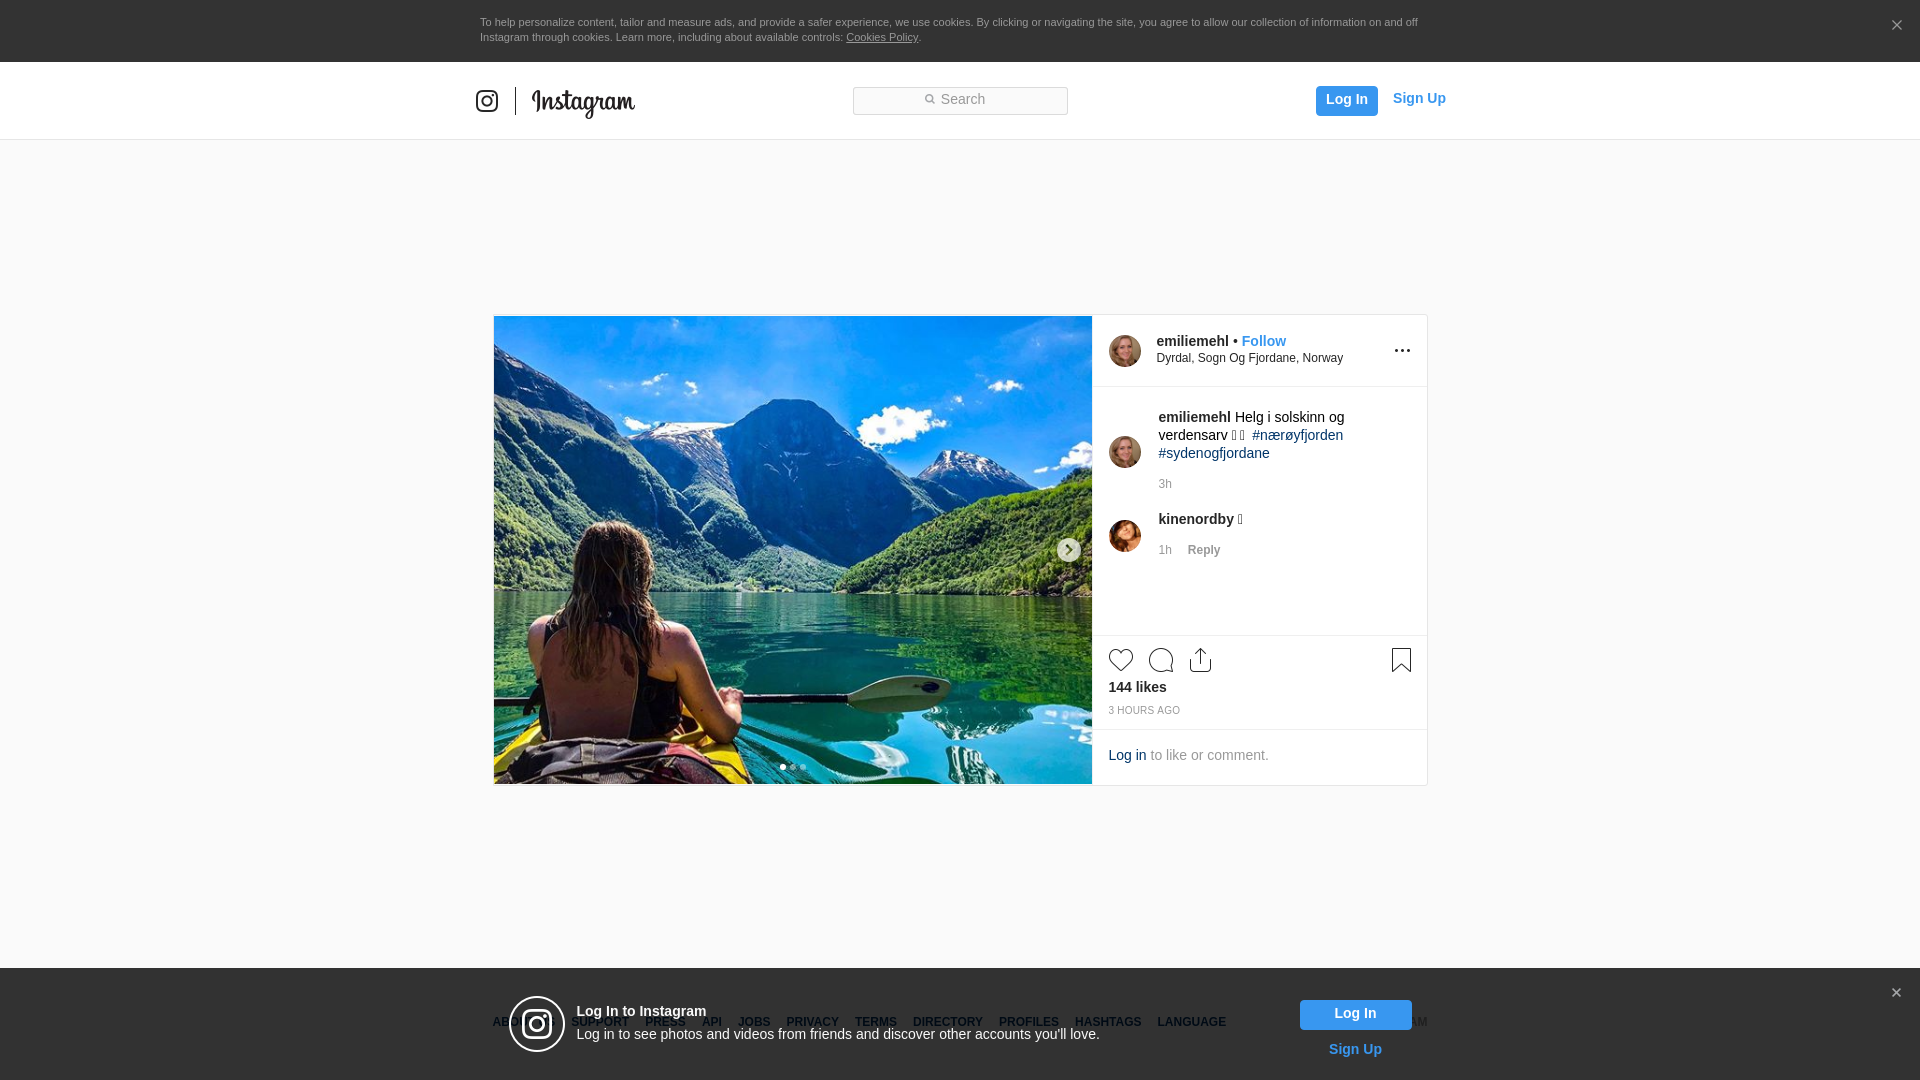Image resolution: width=1920 pixels, height=1080 pixels.
Task: Open location Dyrdal, Sogn Og Fjordane, Norway
Action: (1250, 358)
